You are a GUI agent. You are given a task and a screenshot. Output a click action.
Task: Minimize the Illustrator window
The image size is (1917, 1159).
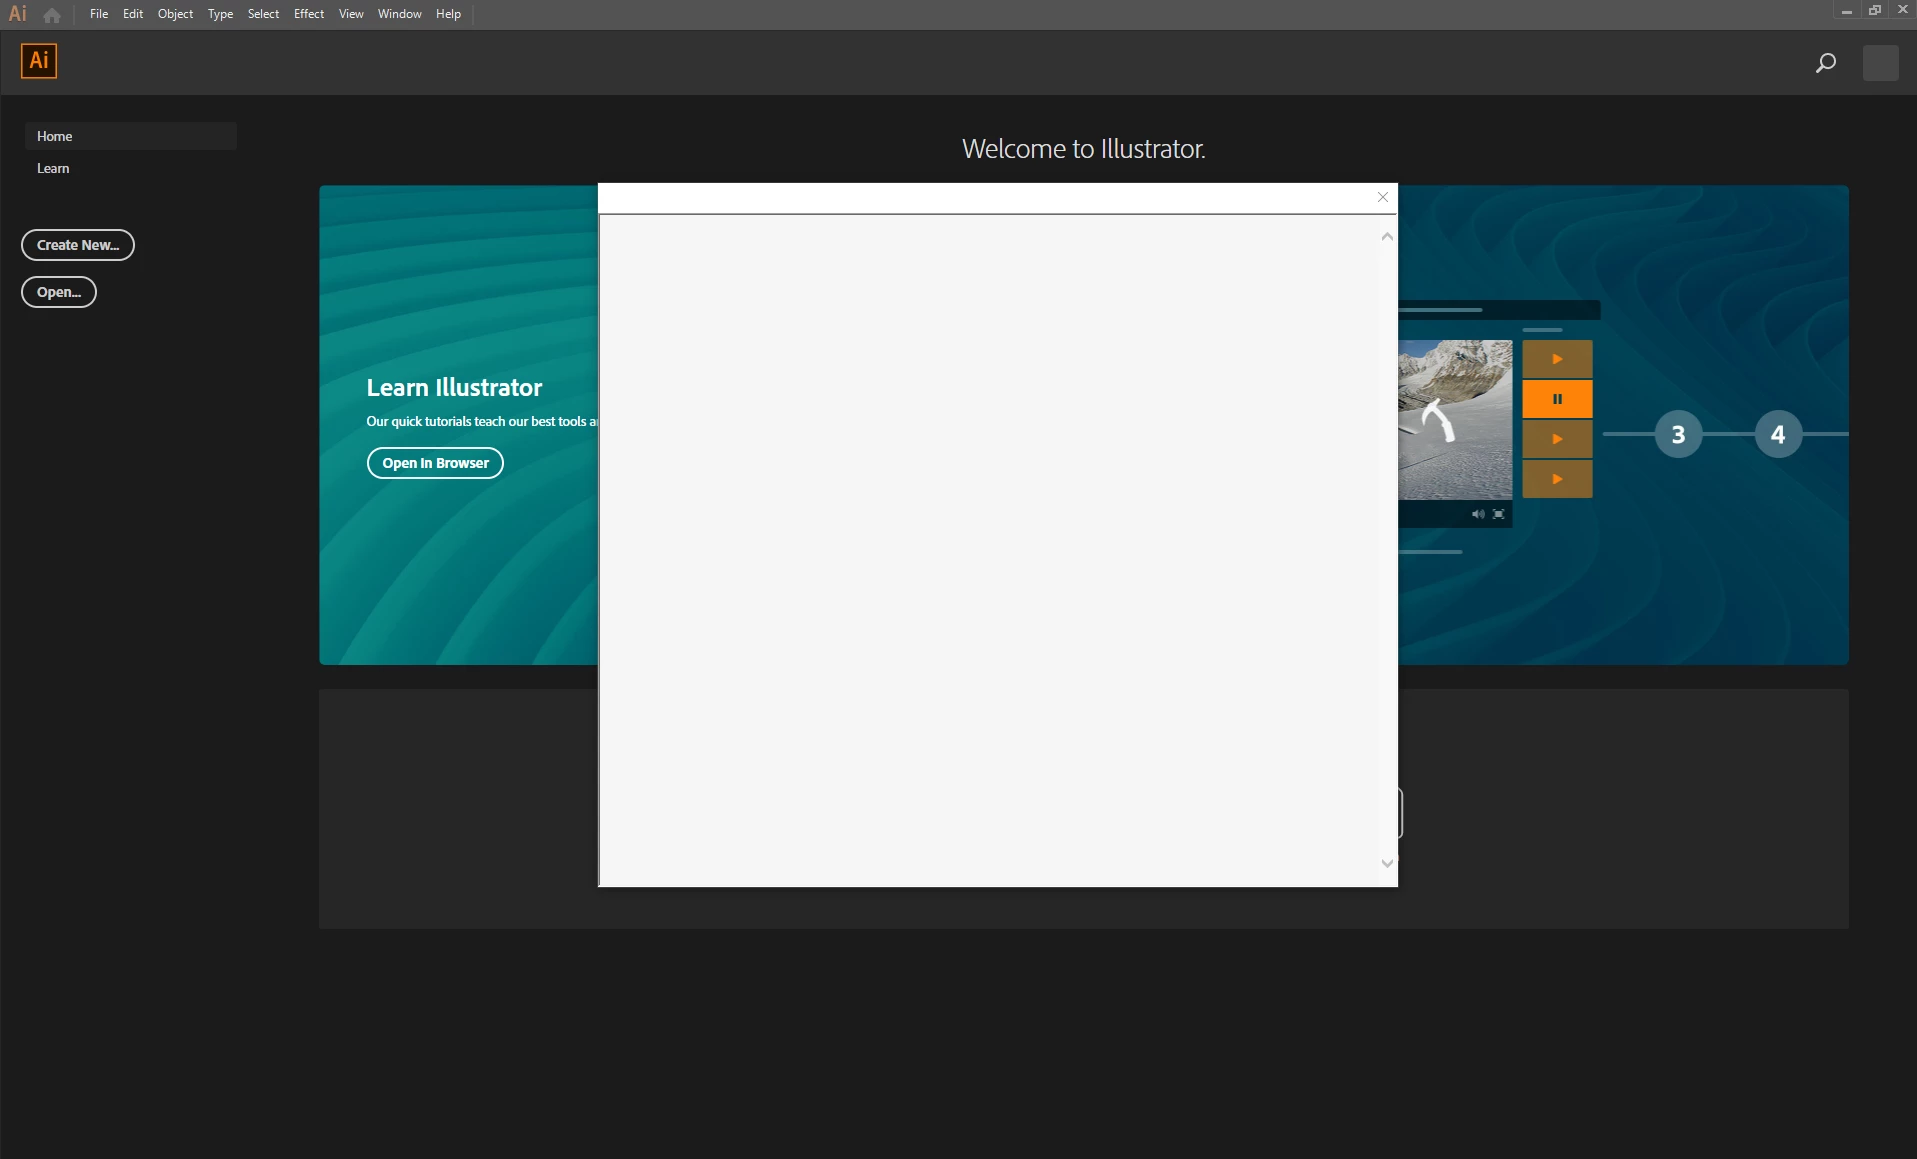point(1846,10)
